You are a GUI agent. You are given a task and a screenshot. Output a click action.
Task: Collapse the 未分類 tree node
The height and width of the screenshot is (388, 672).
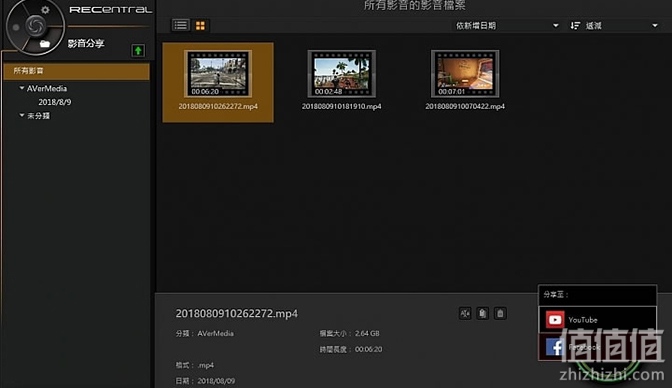click(x=22, y=115)
